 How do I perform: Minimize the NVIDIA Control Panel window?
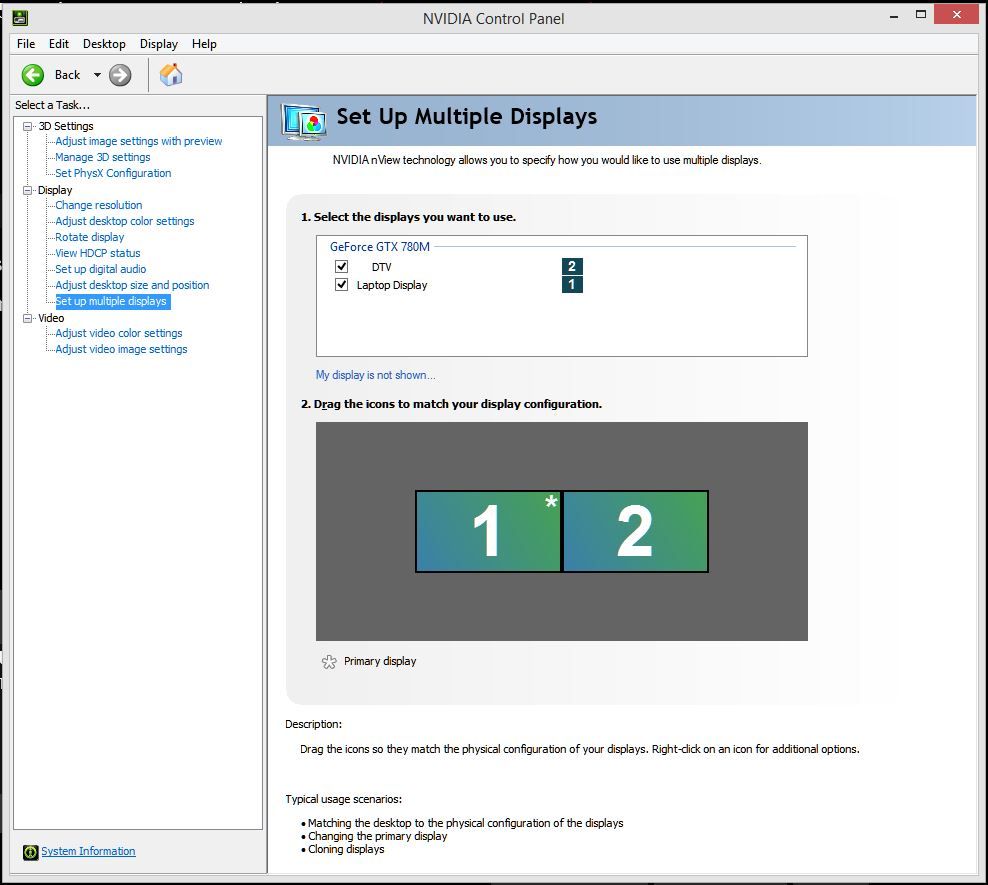(893, 16)
